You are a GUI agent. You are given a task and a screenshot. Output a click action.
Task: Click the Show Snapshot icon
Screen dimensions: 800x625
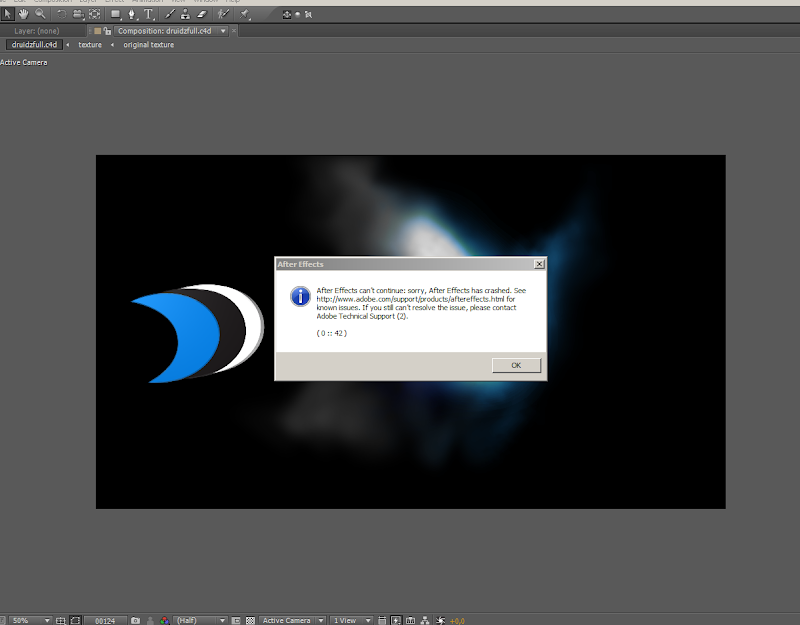150,620
